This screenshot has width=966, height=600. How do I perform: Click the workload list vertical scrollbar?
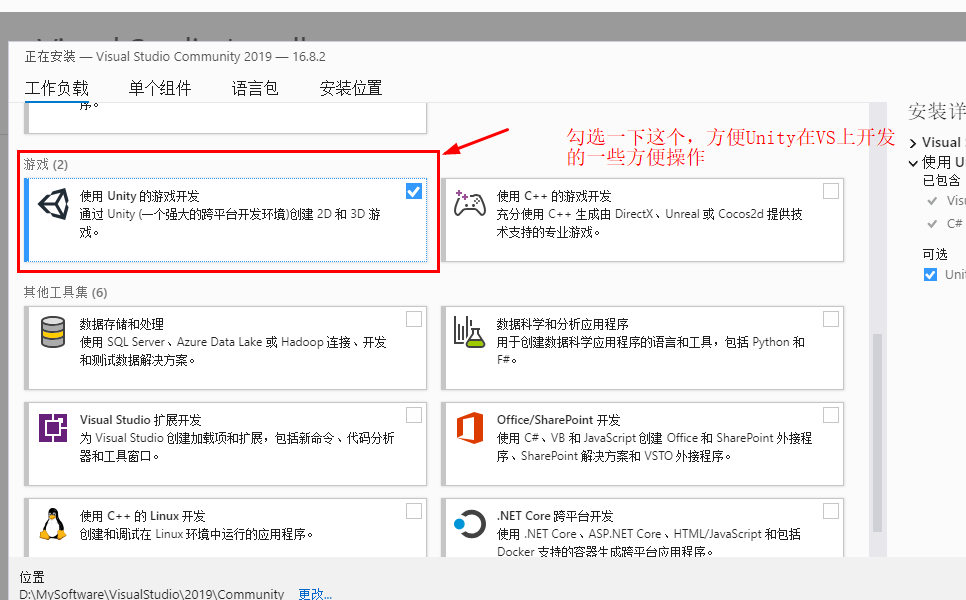(878, 433)
